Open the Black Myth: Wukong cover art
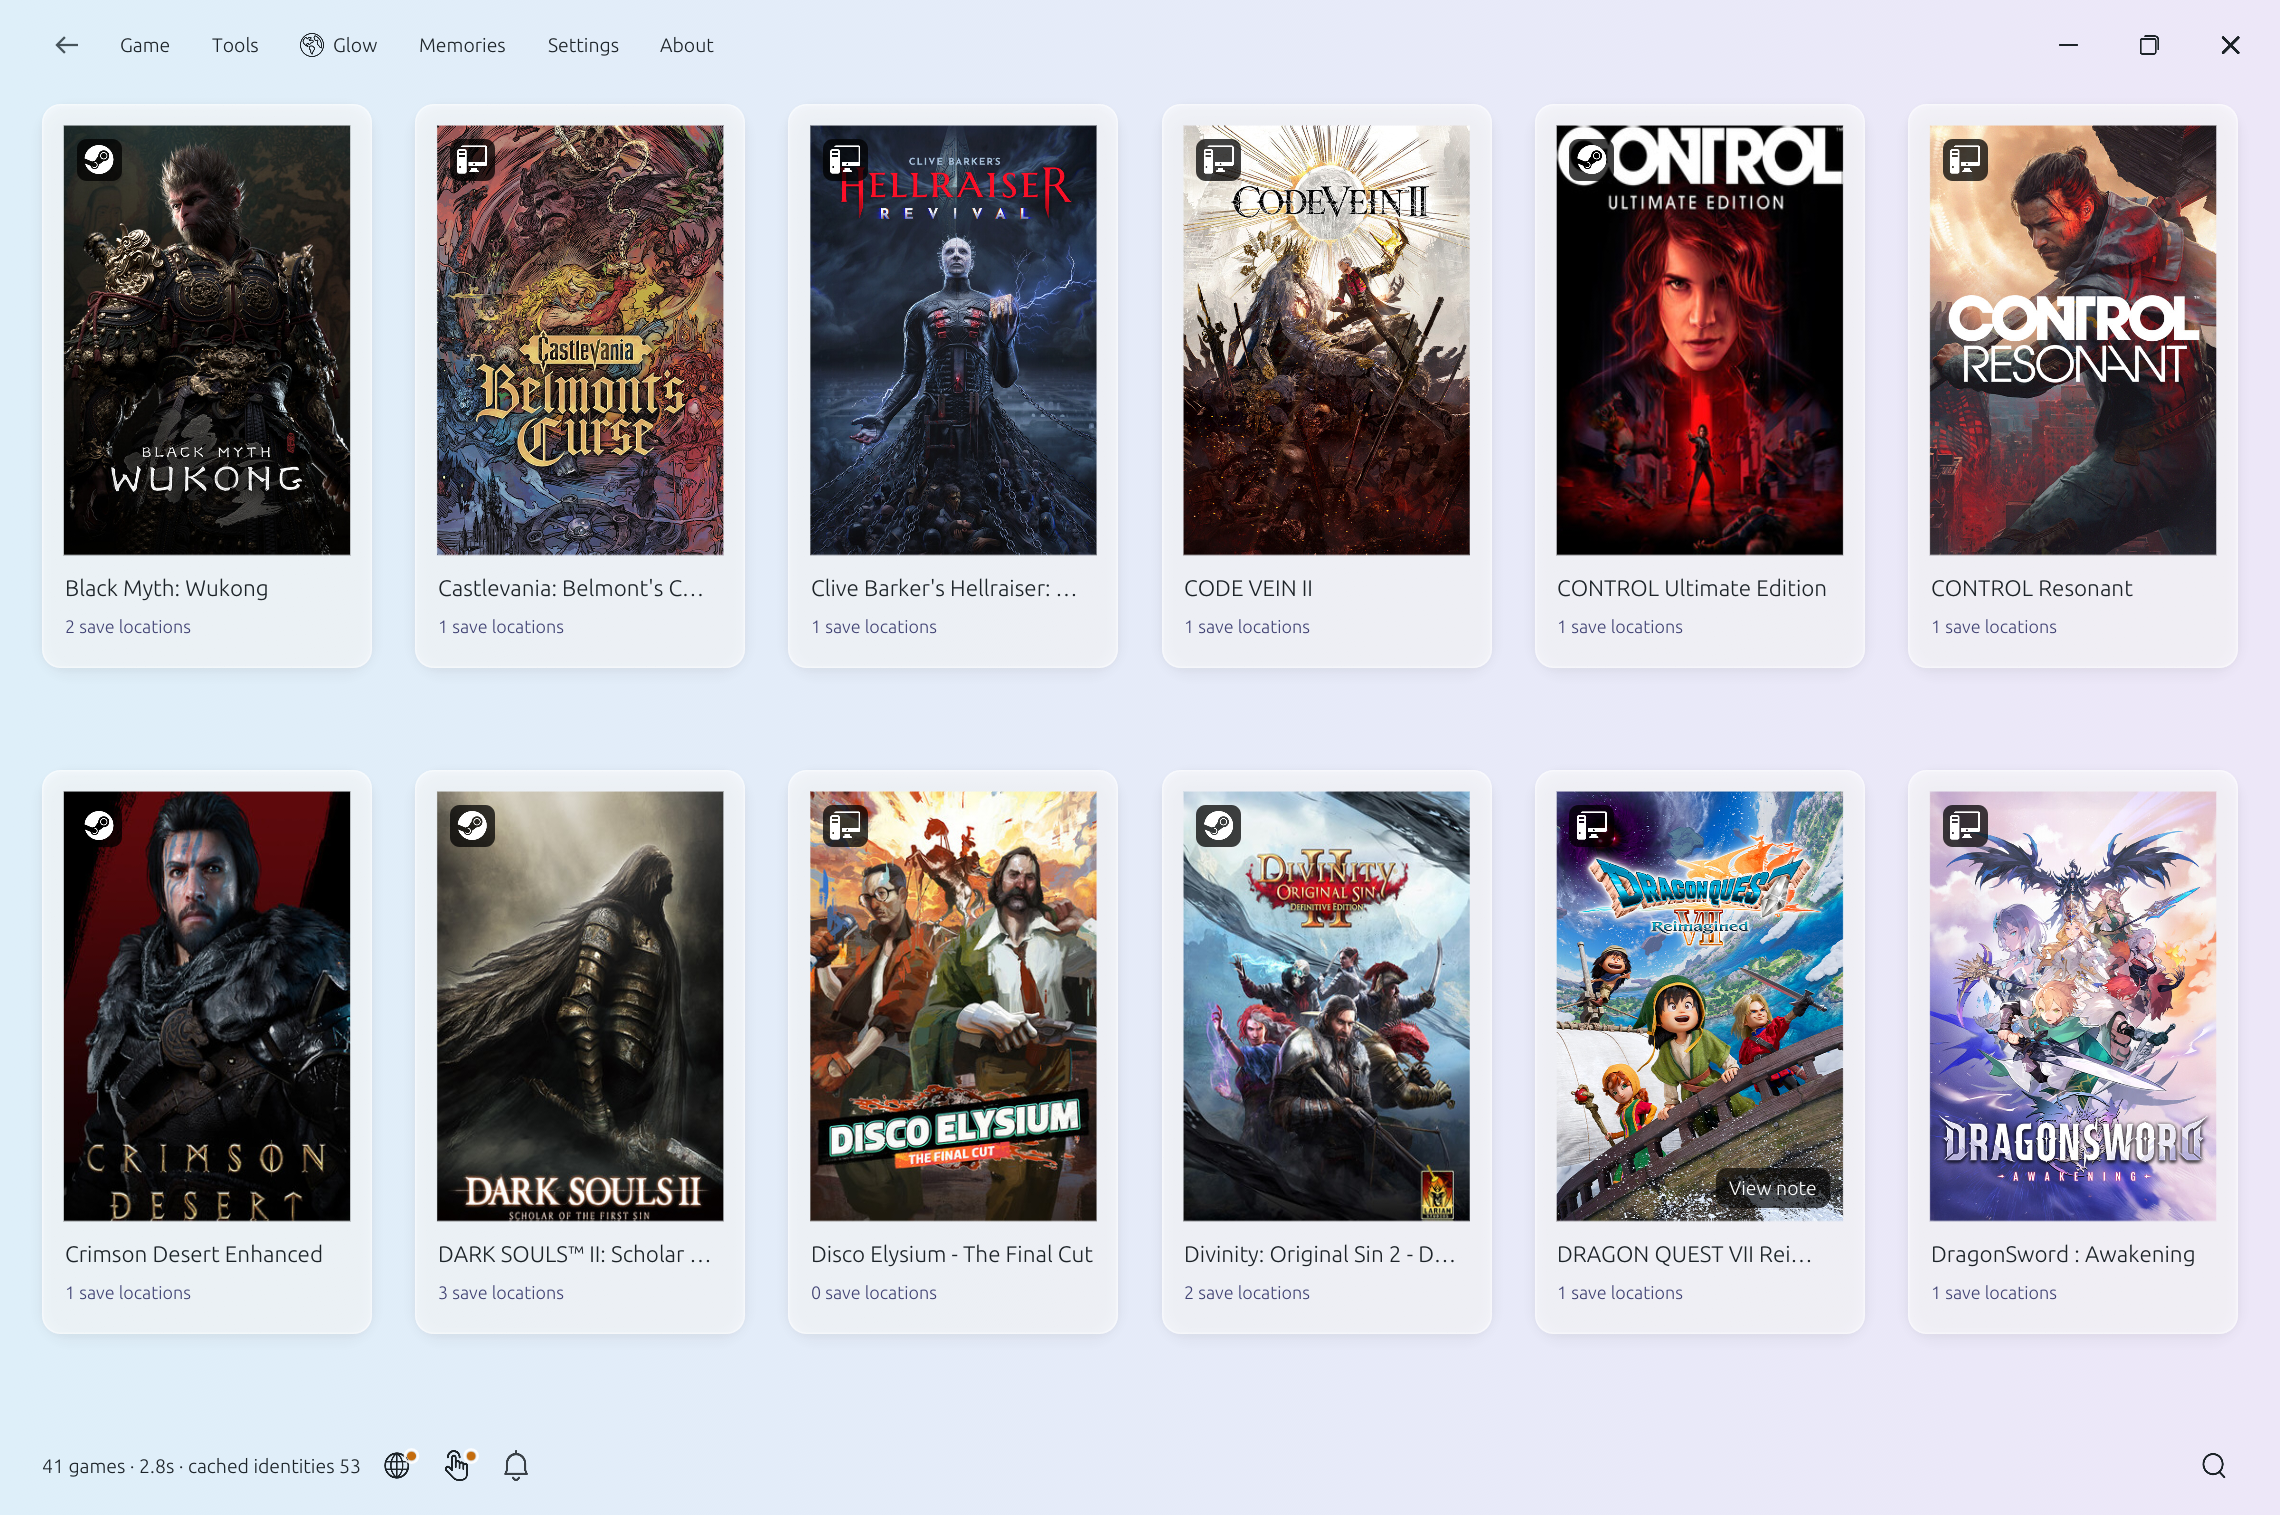The height and width of the screenshot is (1515, 2280). coord(207,340)
